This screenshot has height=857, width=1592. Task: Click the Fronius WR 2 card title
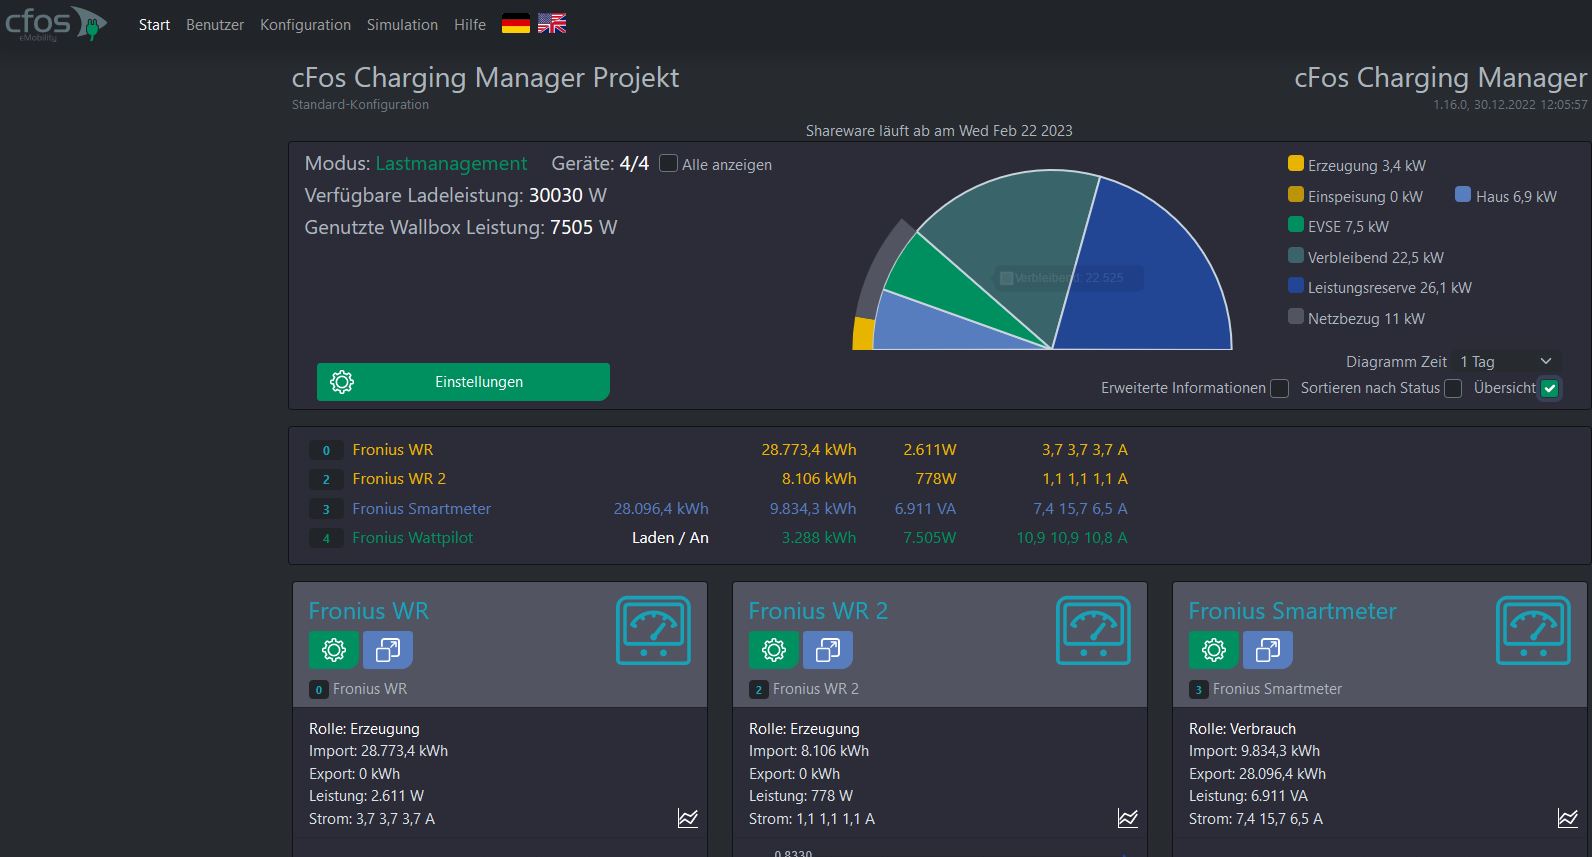click(818, 611)
